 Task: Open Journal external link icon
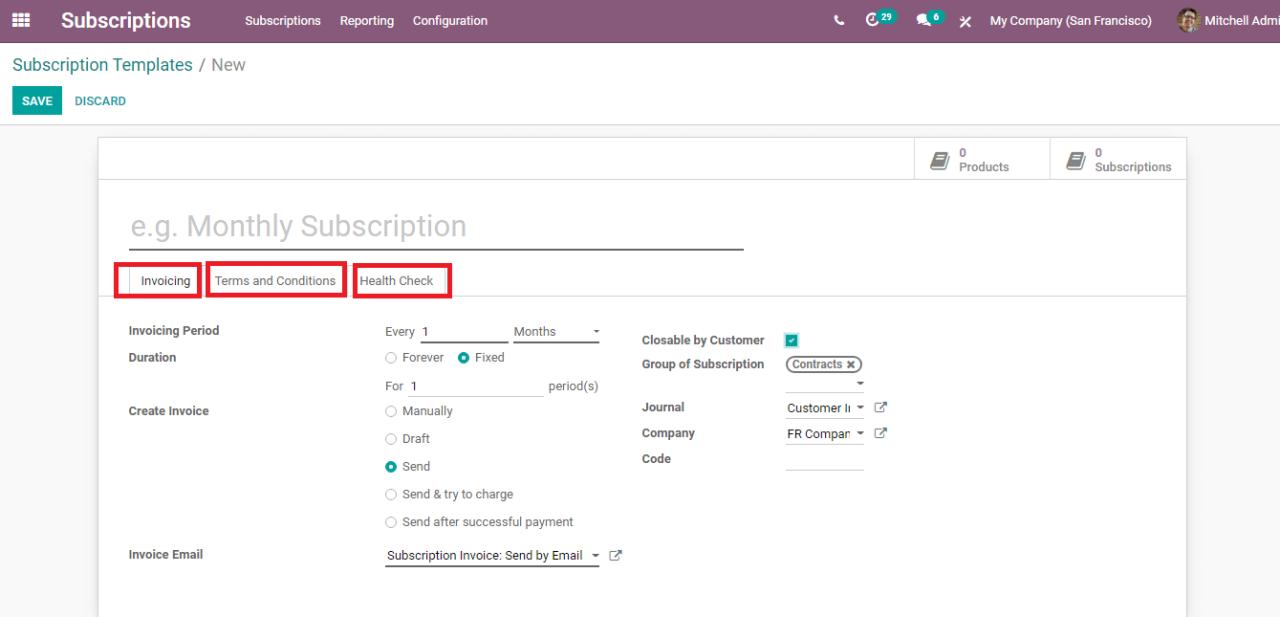pyautogui.click(x=881, y=407)
